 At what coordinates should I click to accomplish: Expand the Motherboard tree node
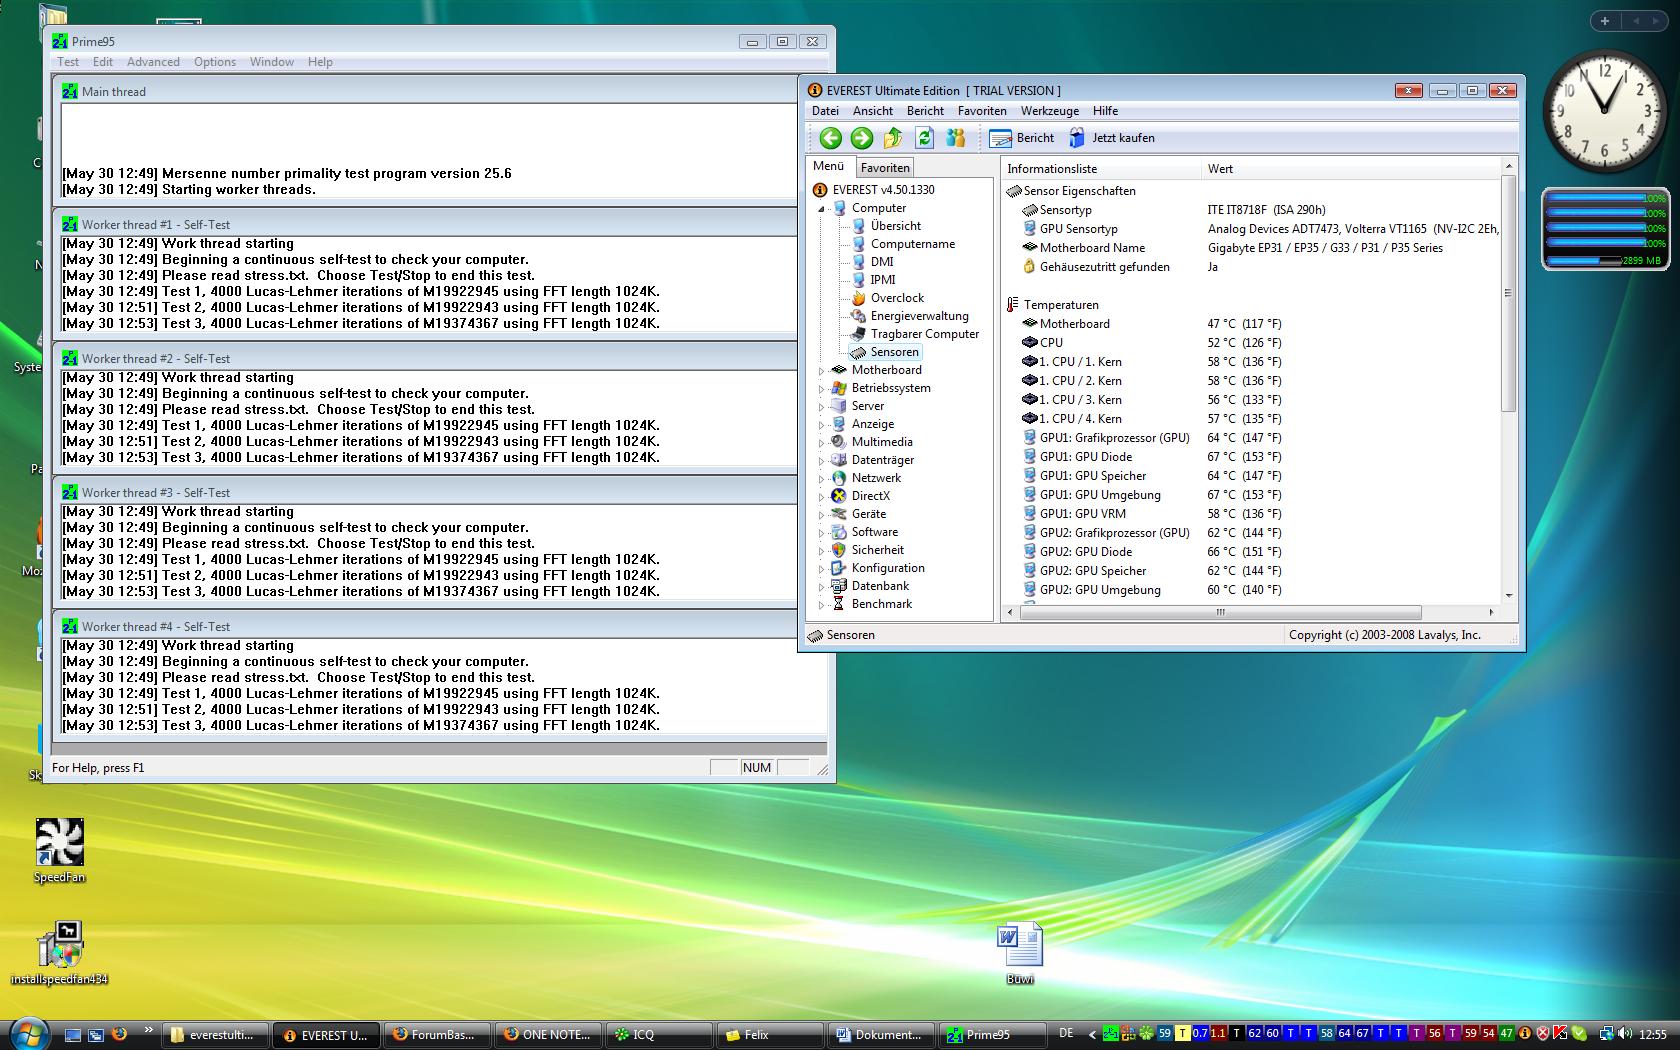pyautogui.click(x=822, y=370)
